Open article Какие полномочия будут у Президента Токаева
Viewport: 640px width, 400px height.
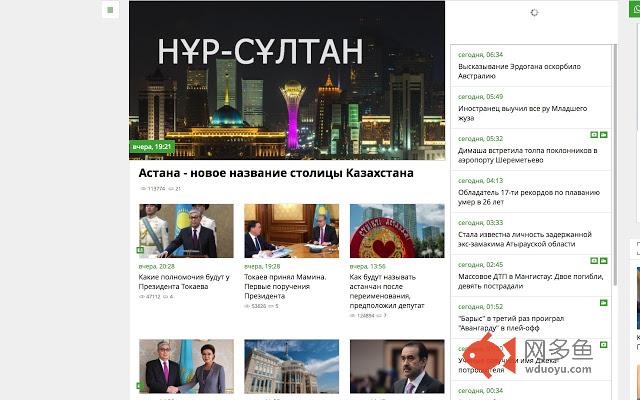184,282
